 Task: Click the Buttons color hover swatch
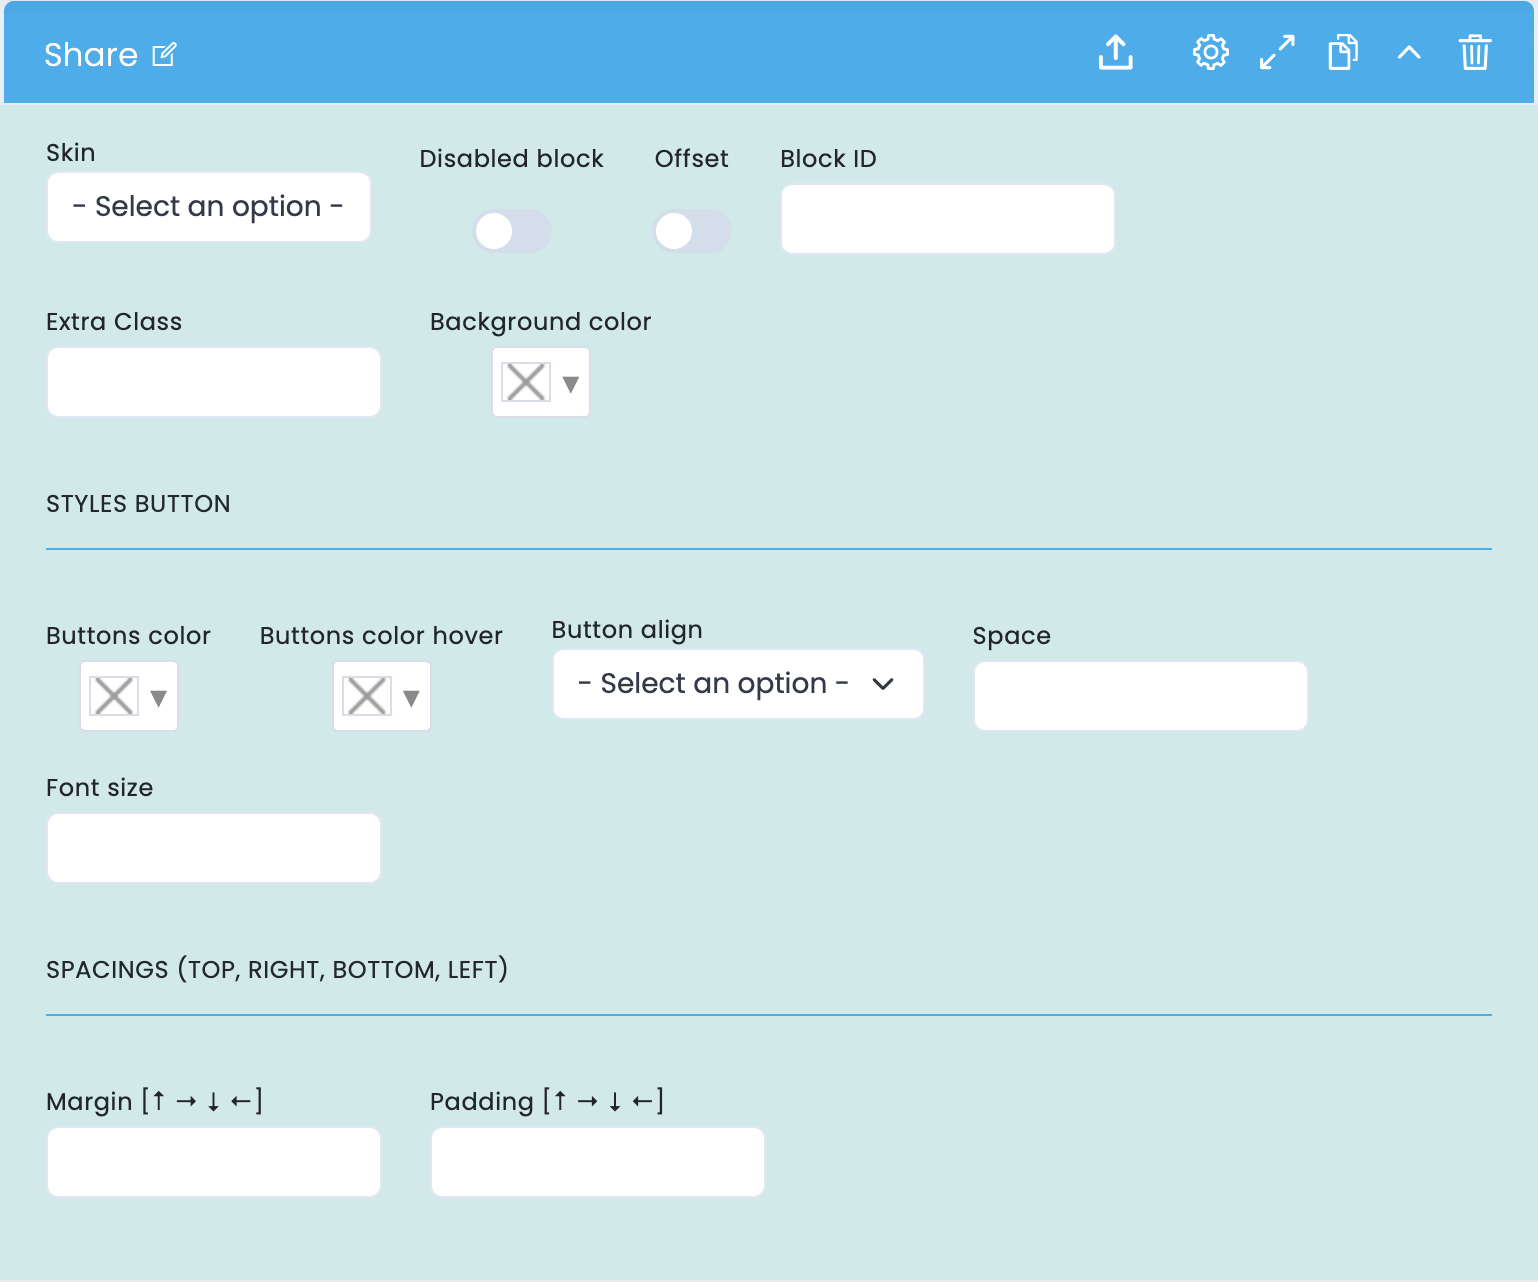click(x=367, y=696)
